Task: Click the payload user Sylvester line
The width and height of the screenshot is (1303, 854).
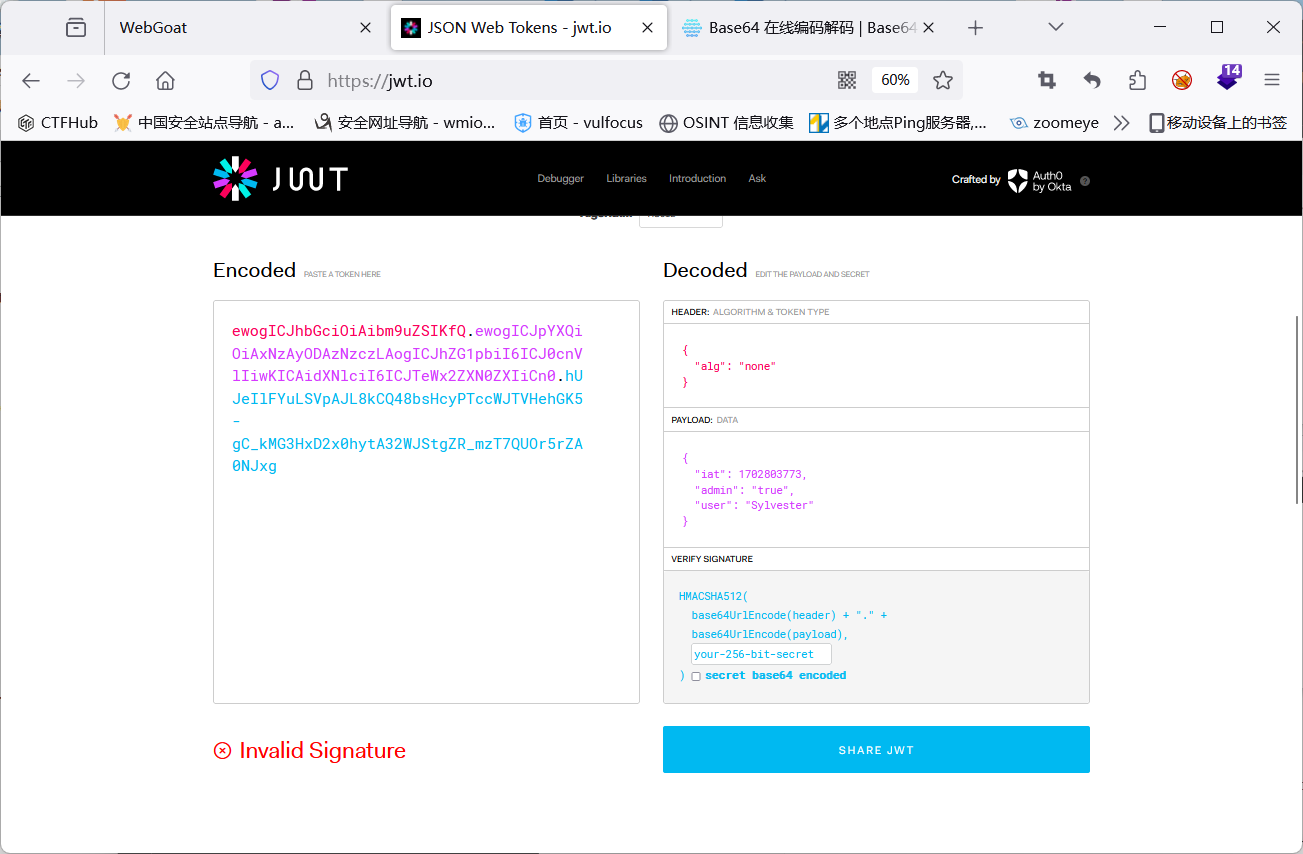Action: pyautogui.click(x=754, y=506)
